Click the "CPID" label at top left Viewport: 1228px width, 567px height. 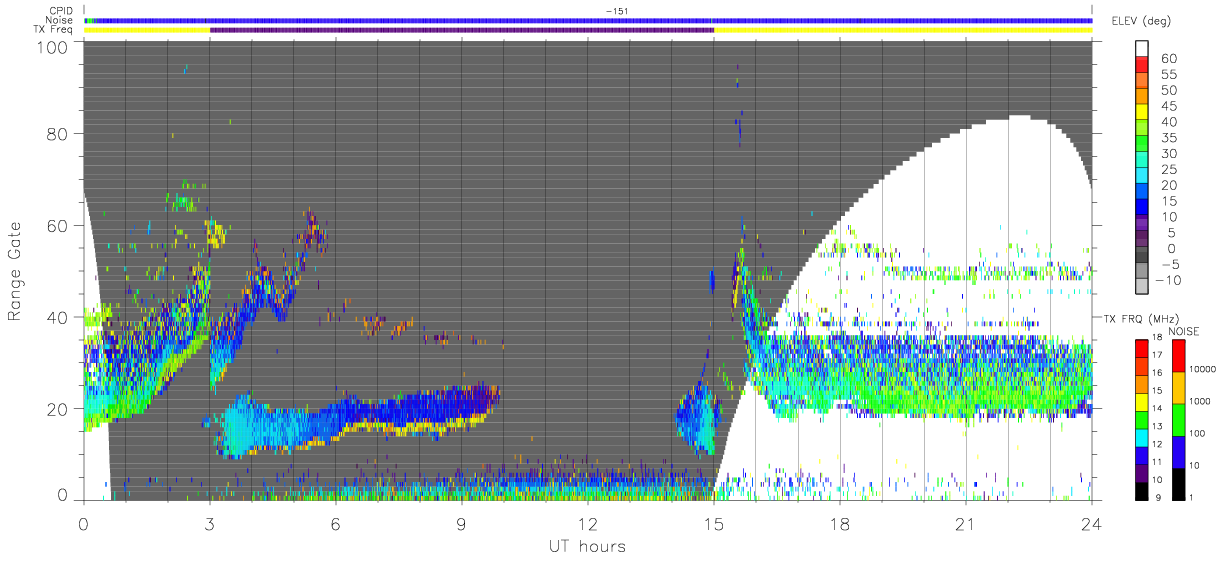(61, 11)
